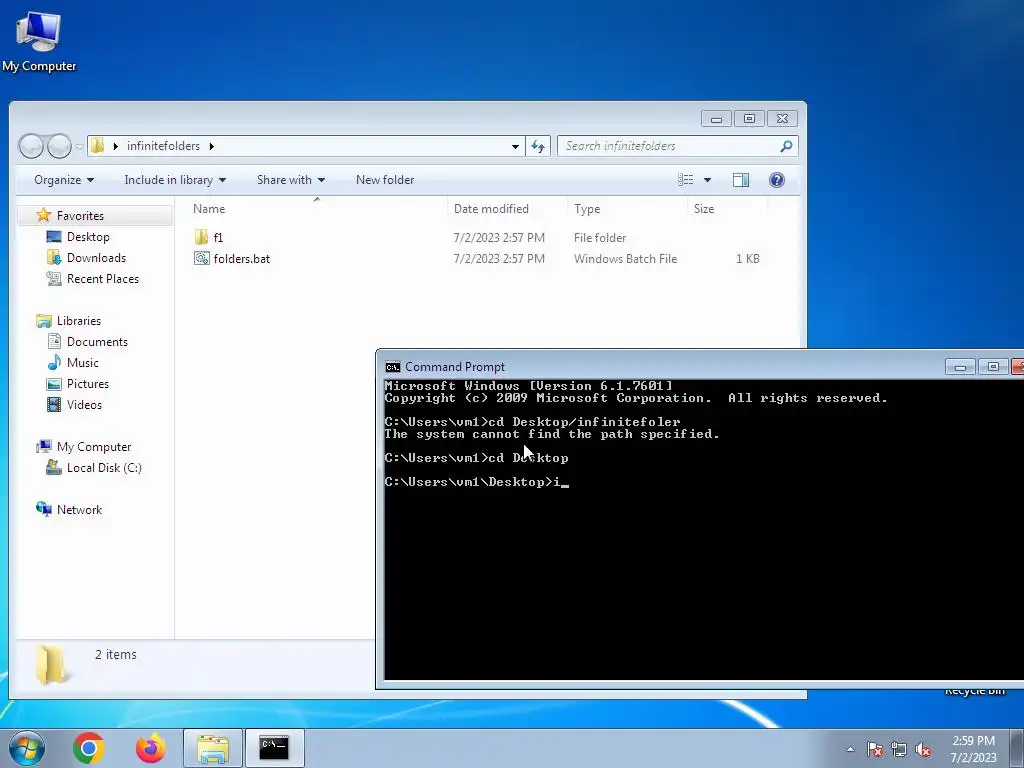Click the Search infinitefolders field
Image resolution: width=1024 pixels, height=768 pixels.
[677, 146]
